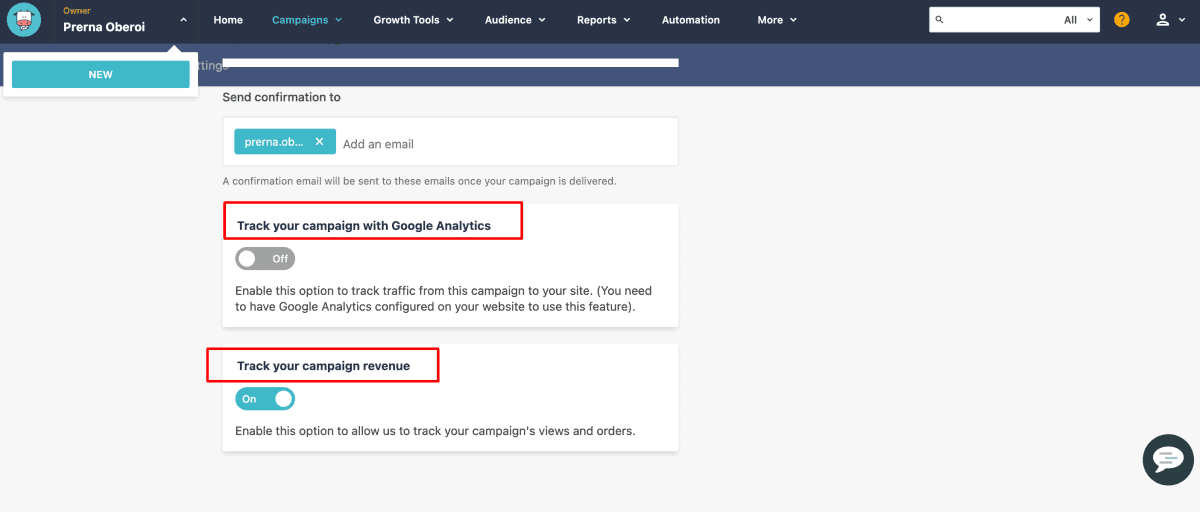Click in the top search box
The width and height of the screenshot is (1200, 512).
pos(1000,20)
